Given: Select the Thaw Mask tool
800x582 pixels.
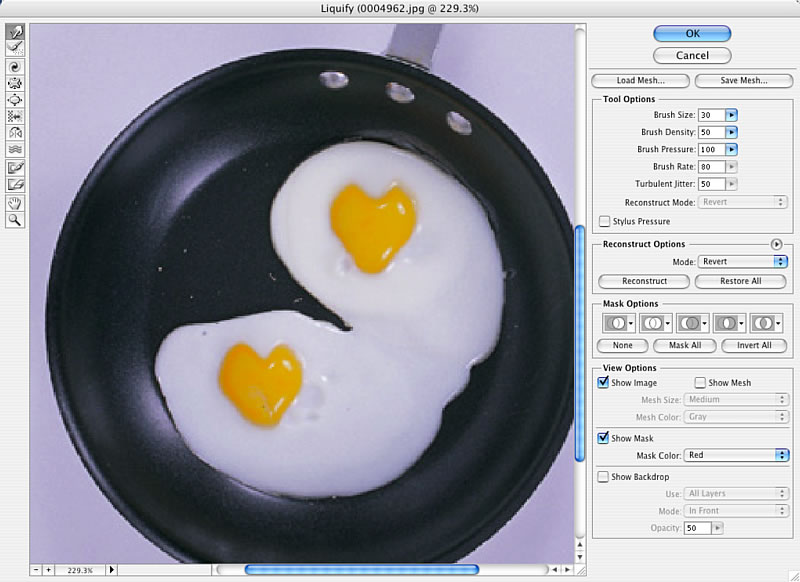Looking at the screenshot, I should coord(15,184).
